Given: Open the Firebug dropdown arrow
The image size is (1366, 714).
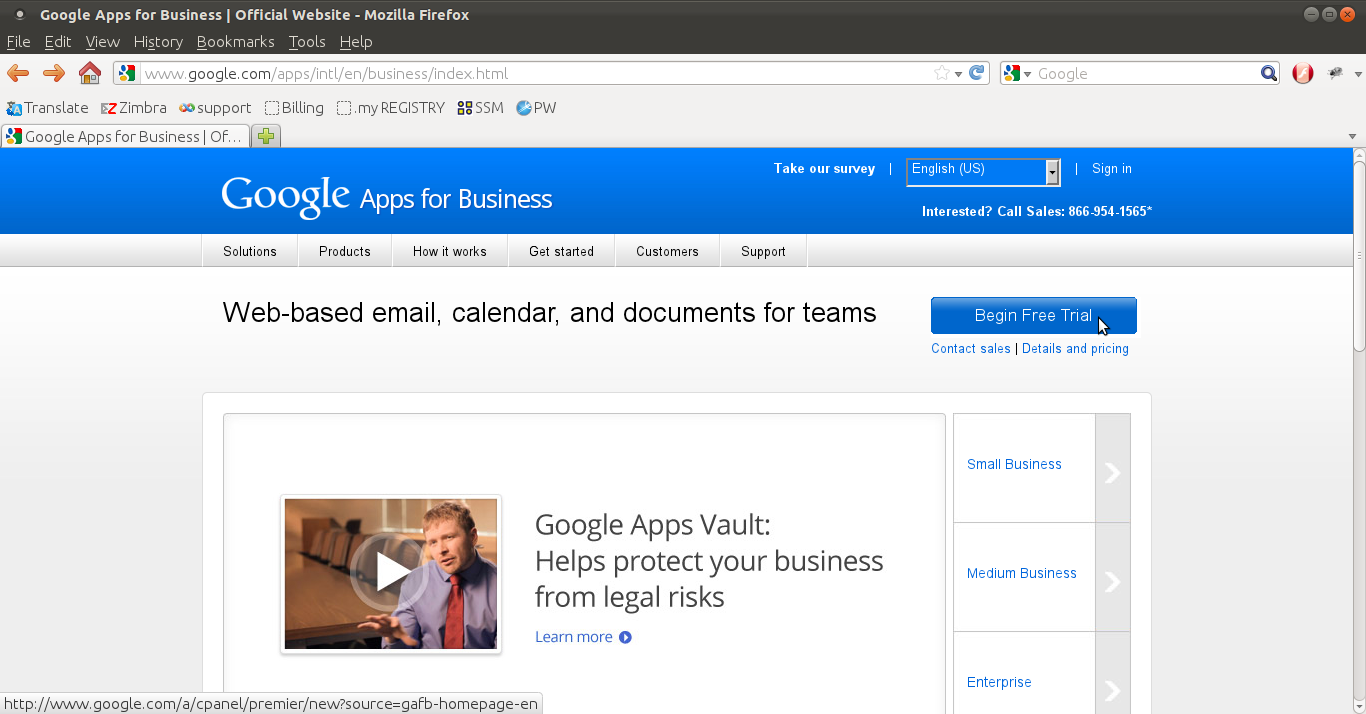Looking at the screenshot, I should click(x=1358, y=74).
